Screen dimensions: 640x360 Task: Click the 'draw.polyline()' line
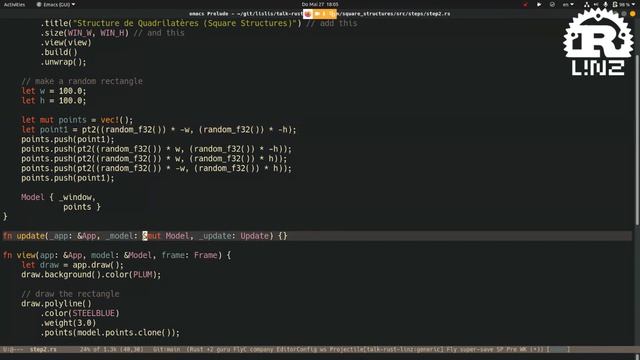pos(56,304)
